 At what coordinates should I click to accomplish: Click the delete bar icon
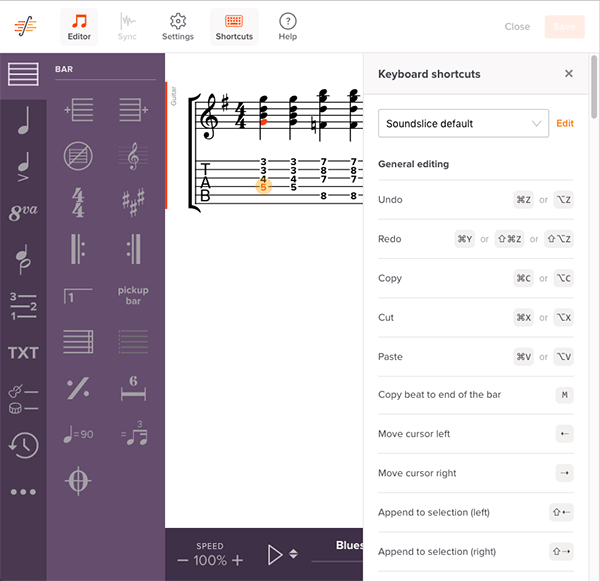tap(78, 156)
